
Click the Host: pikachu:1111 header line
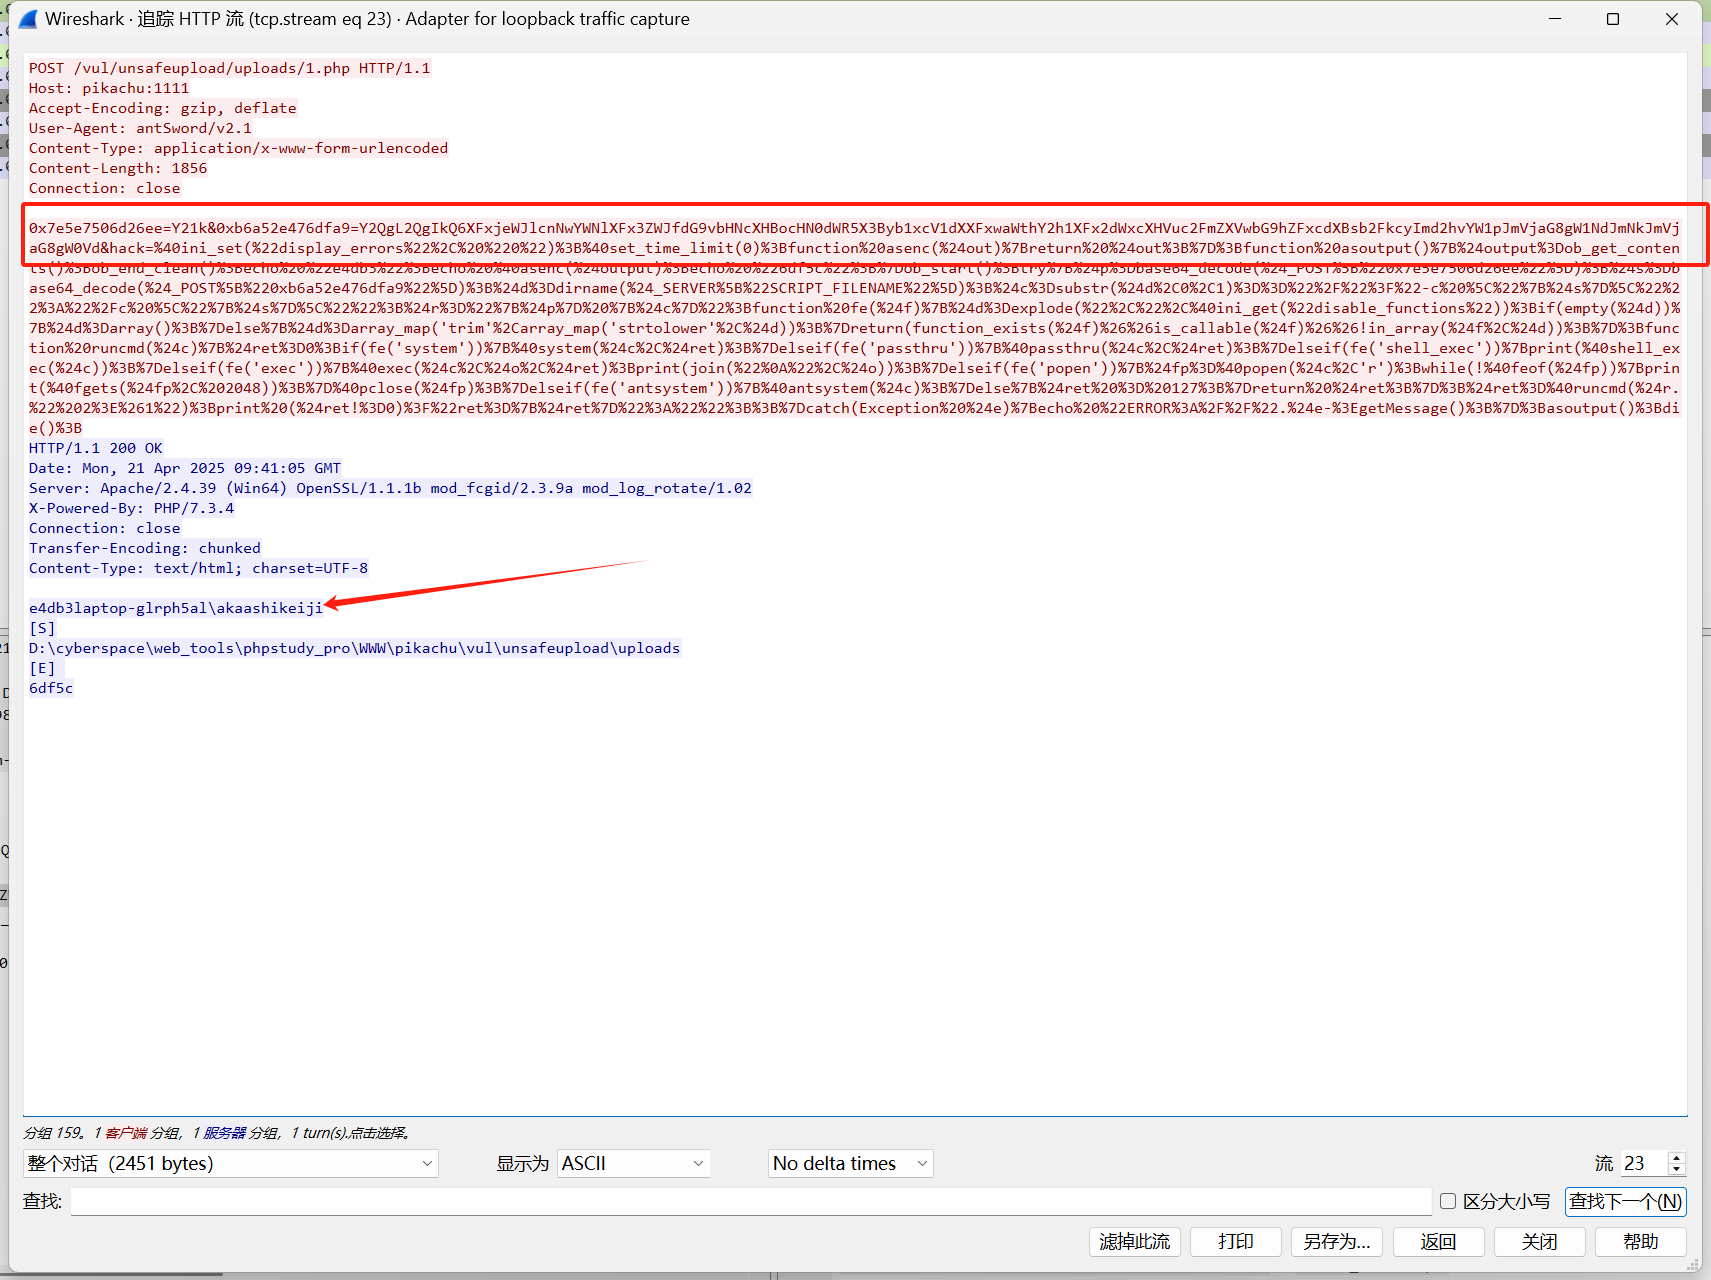pyautogui.click(x=108, y=88)
